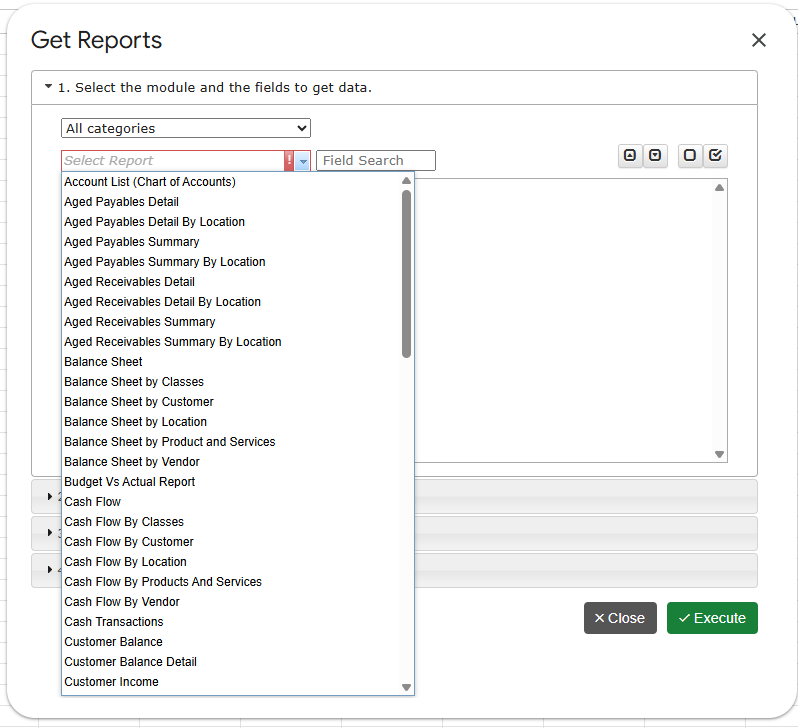The image size is (798, 728).
Task: Pick Balance Sheet by Product and Services
Action: (x=232, y=442)
